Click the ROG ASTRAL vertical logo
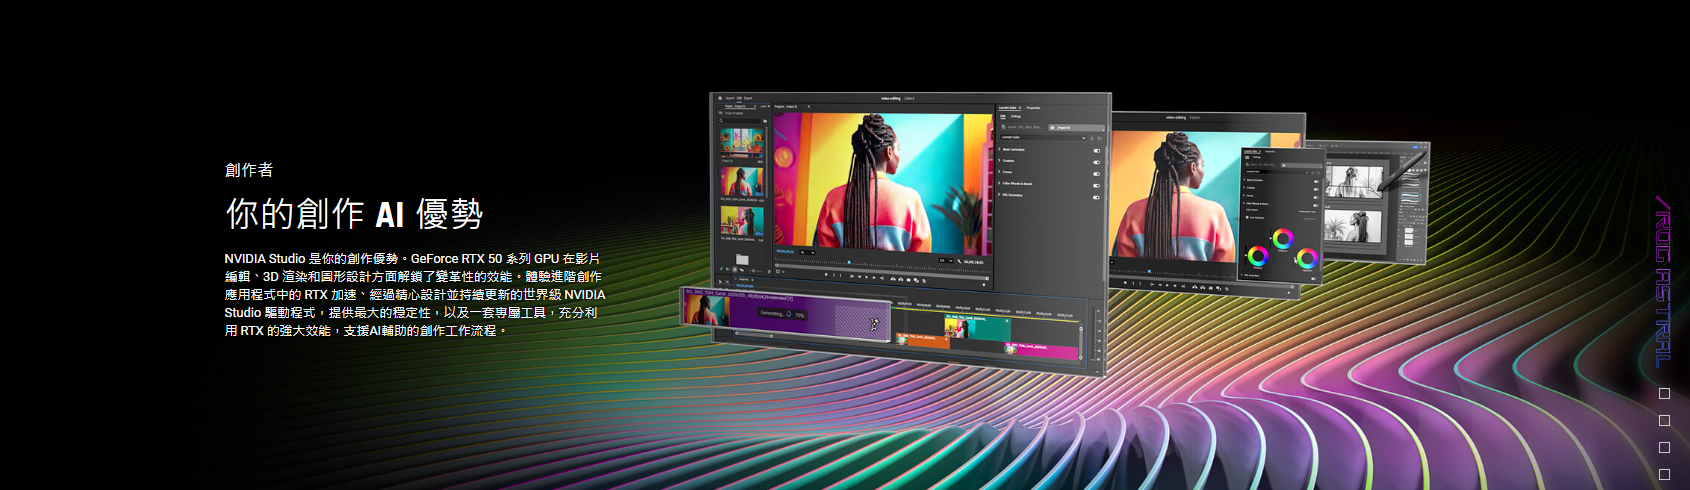This screenshot has height=490, width=1690. point(1663,282)
